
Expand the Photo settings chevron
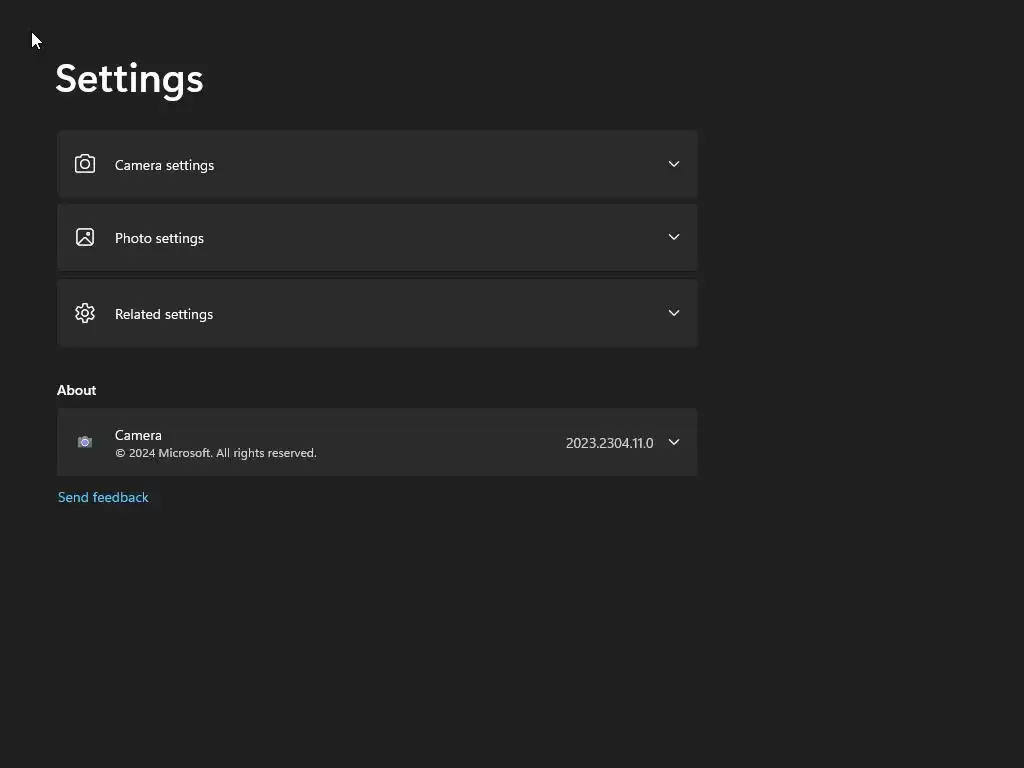(x=674, y=237)
